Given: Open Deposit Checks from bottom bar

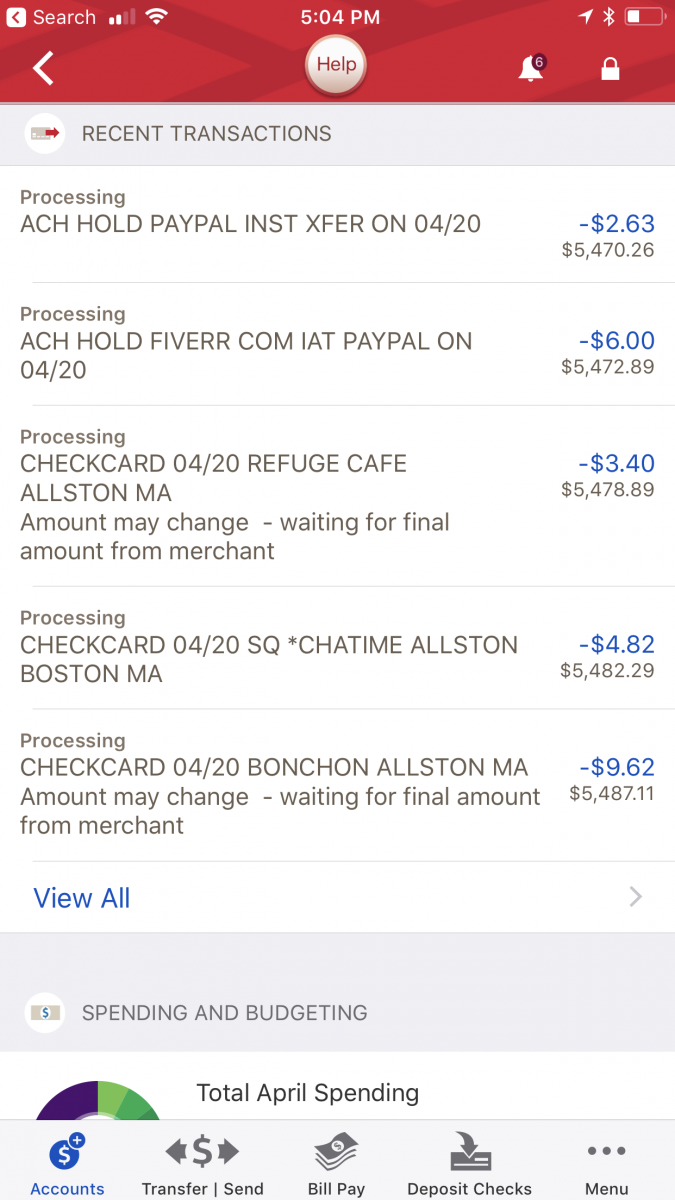Looking at the screenshot, I should (469, 1163).
